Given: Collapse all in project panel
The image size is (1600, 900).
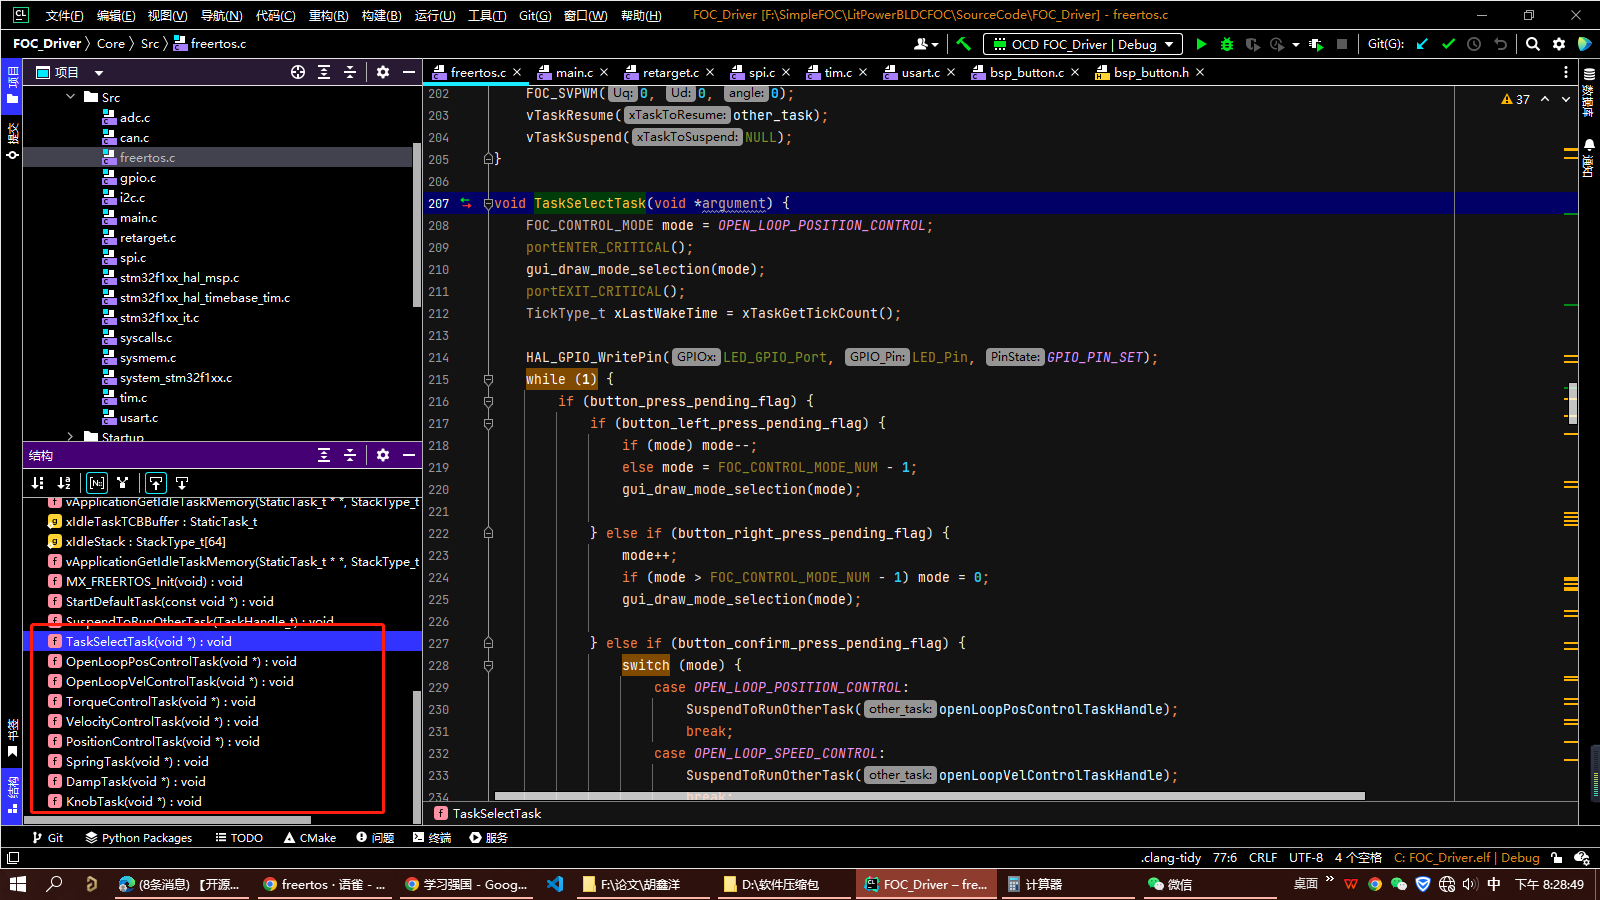Looking at the screenshot, I should coord(350,72).
